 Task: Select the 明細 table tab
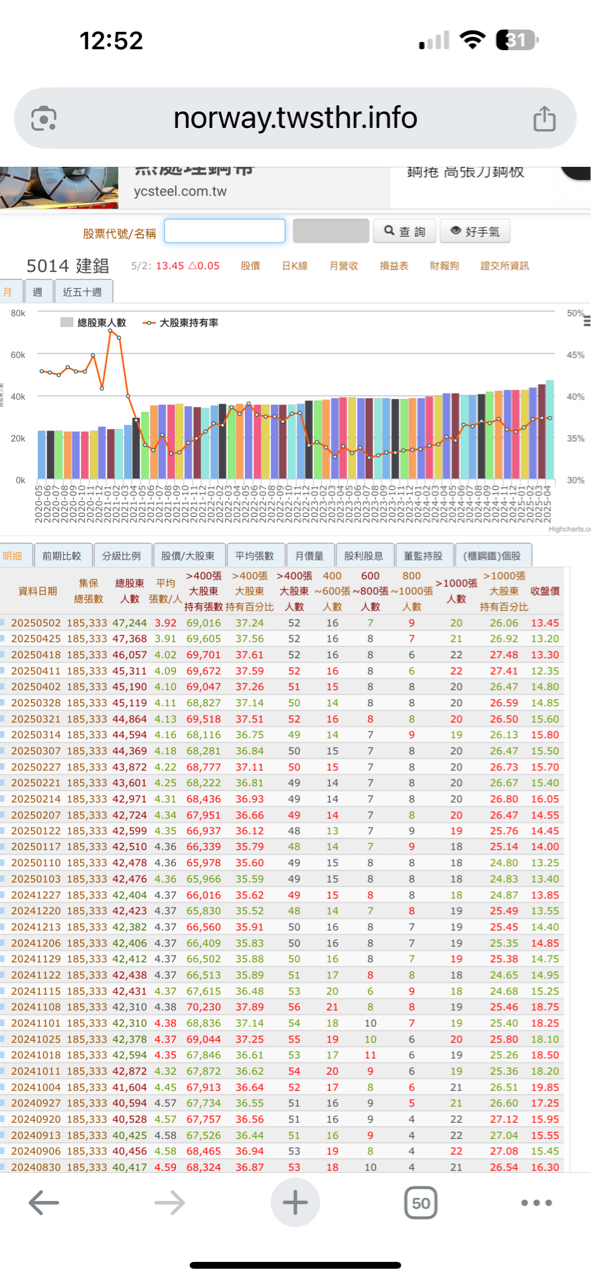click(14, 556)
